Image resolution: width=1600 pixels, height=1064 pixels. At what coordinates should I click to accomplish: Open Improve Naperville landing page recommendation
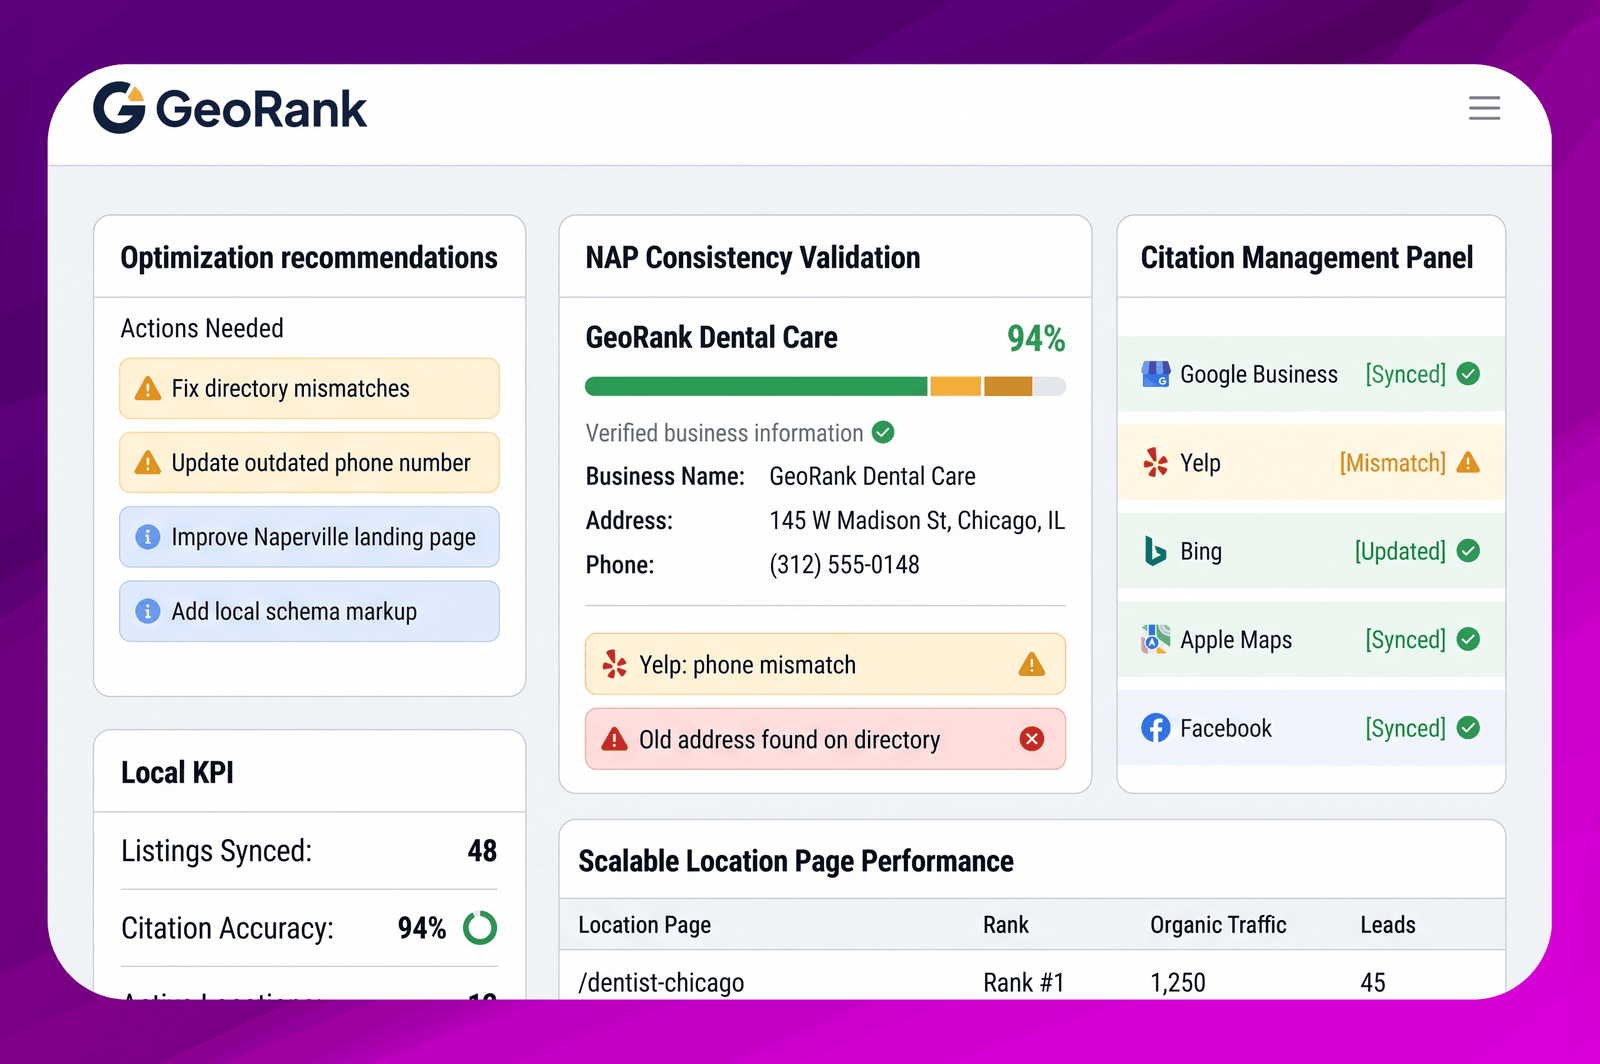point(309,537)
